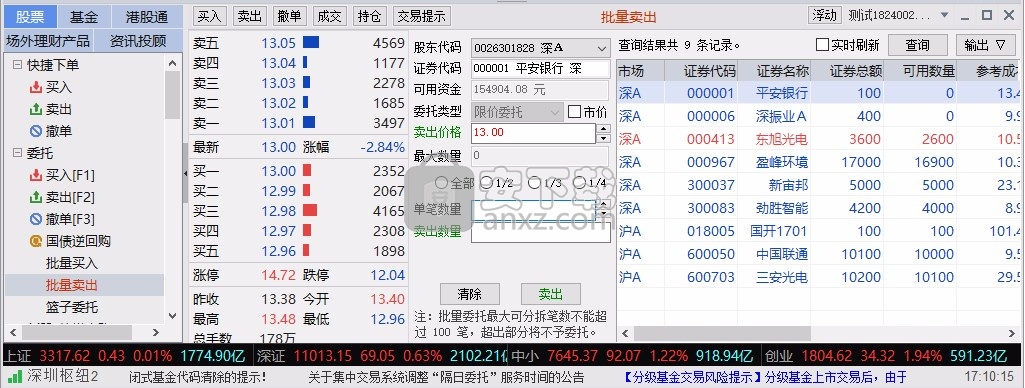Switch to the 基金 tab
This screenshot has height=388, width=1025.
pos(84,17)
